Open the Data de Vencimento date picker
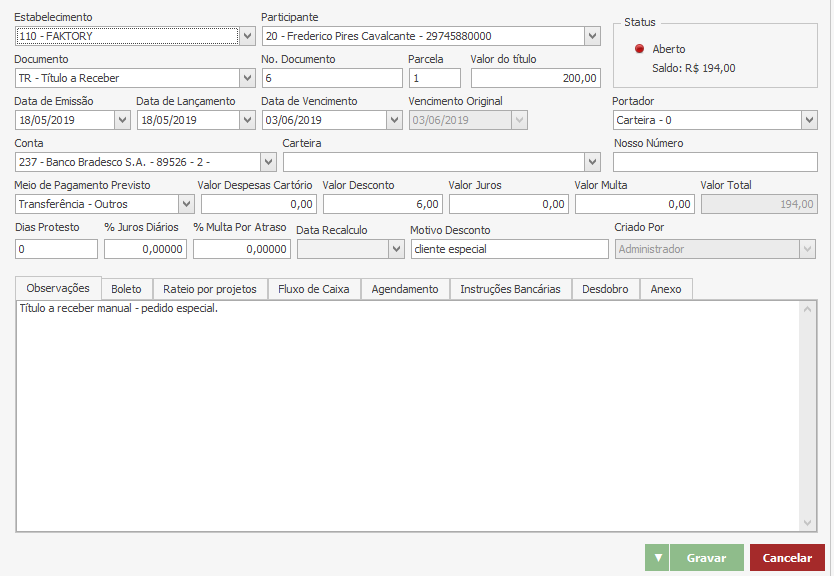834x576 pixels. [x=393, y=120]
